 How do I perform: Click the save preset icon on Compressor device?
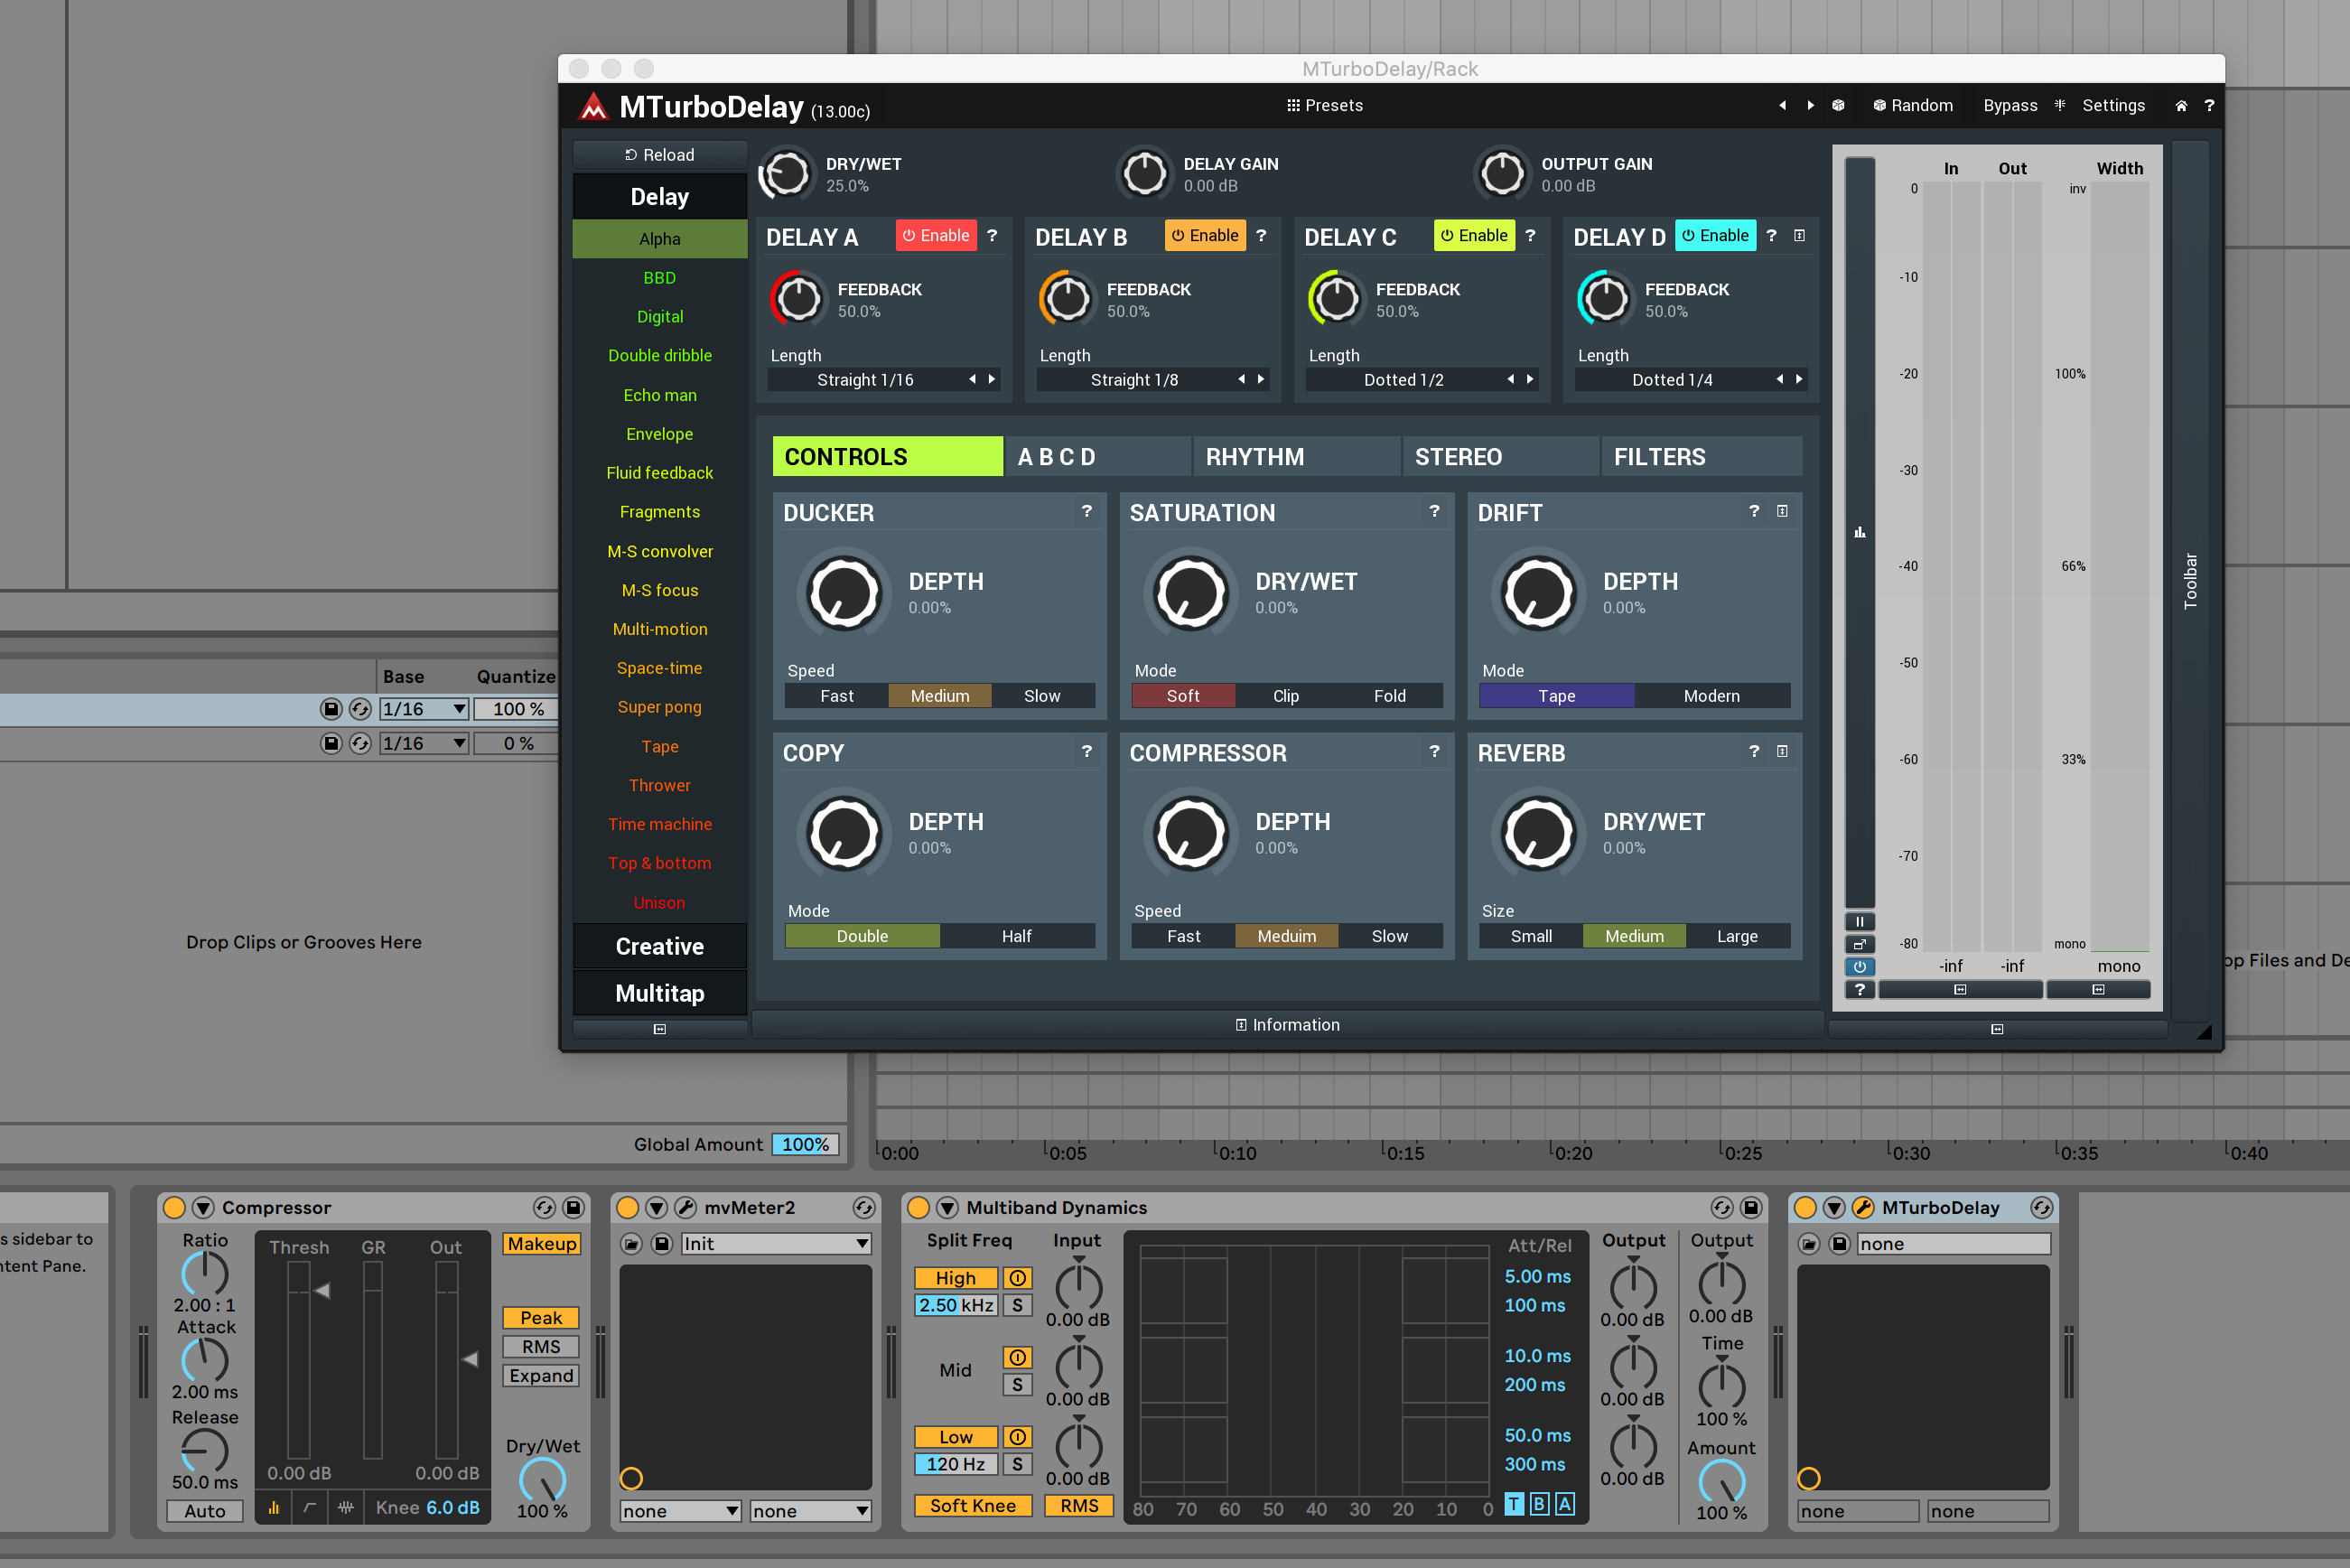point(574,1208)
